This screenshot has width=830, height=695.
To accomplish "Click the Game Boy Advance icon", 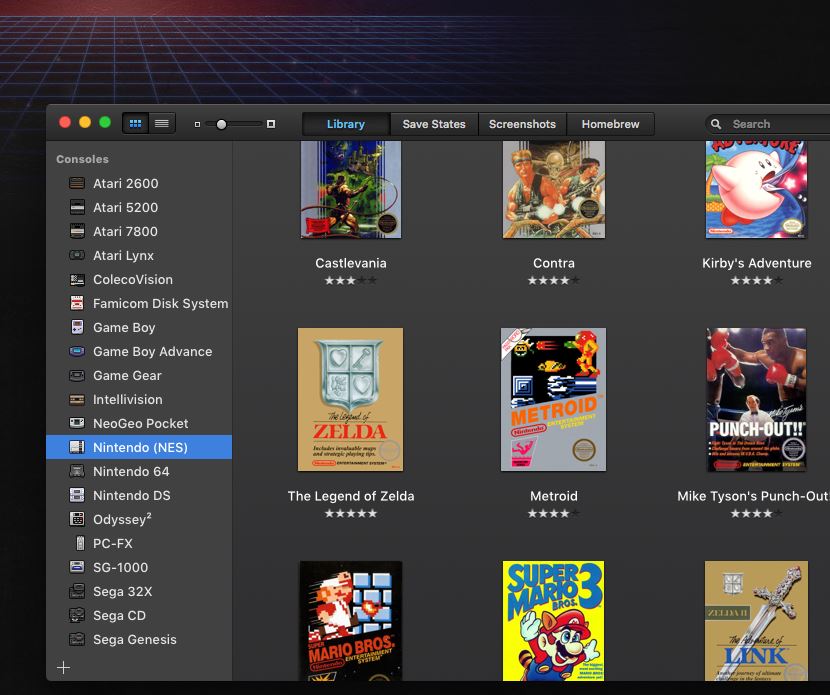I will [x=77, y=351].
